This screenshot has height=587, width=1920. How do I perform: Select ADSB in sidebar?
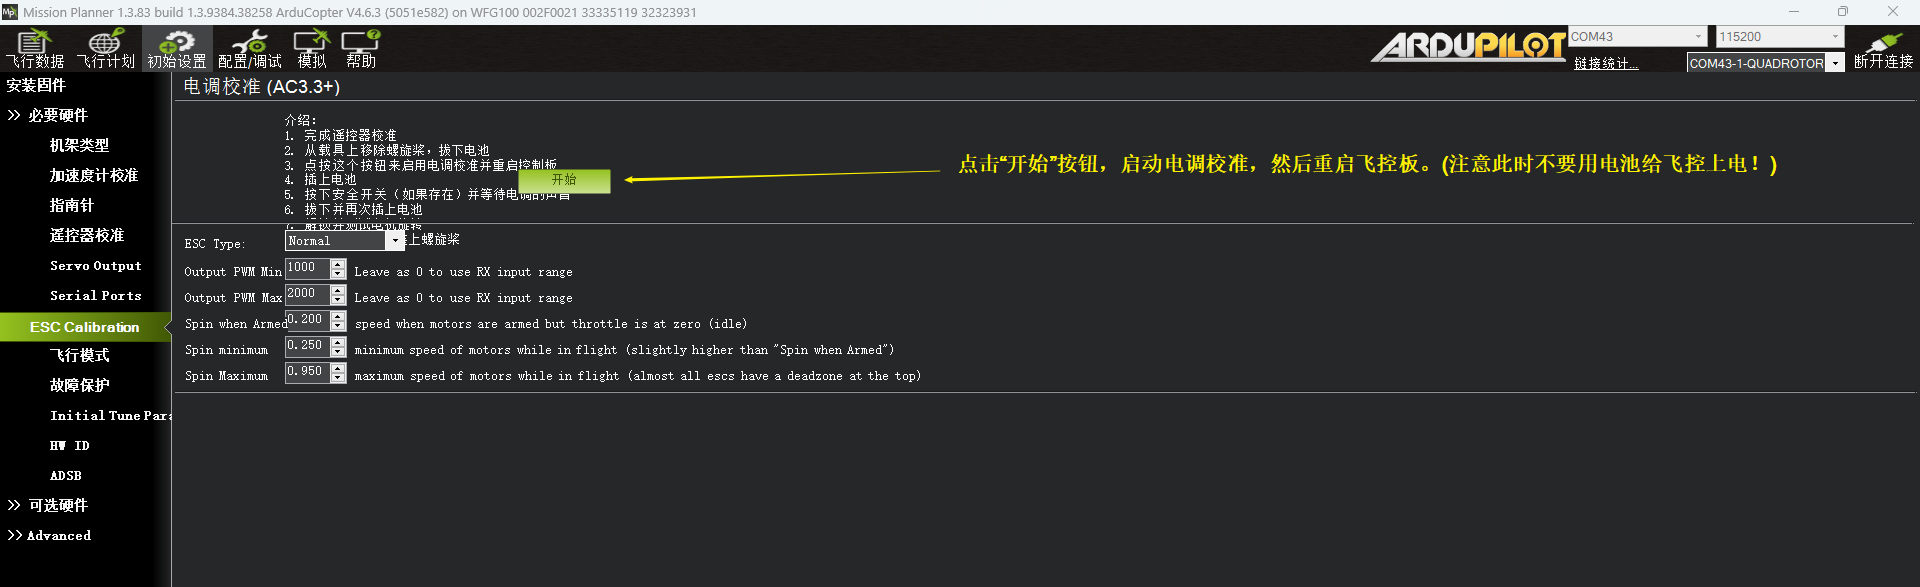[x=66, y=476]
